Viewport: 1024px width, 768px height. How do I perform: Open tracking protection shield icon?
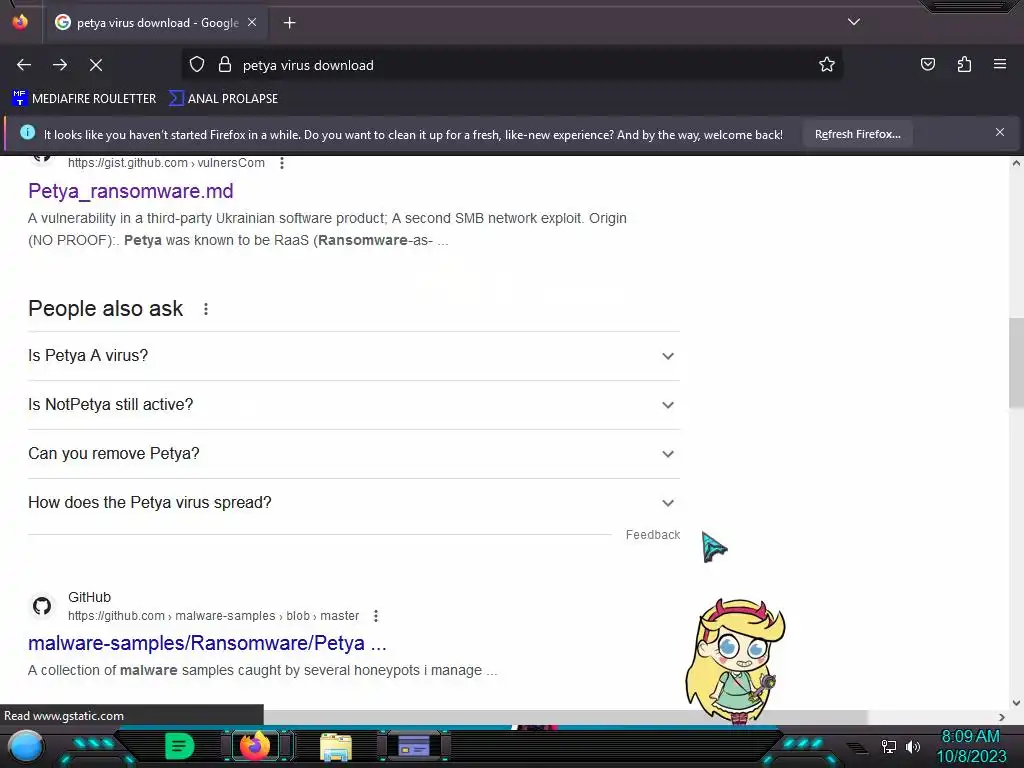(197, 65)
